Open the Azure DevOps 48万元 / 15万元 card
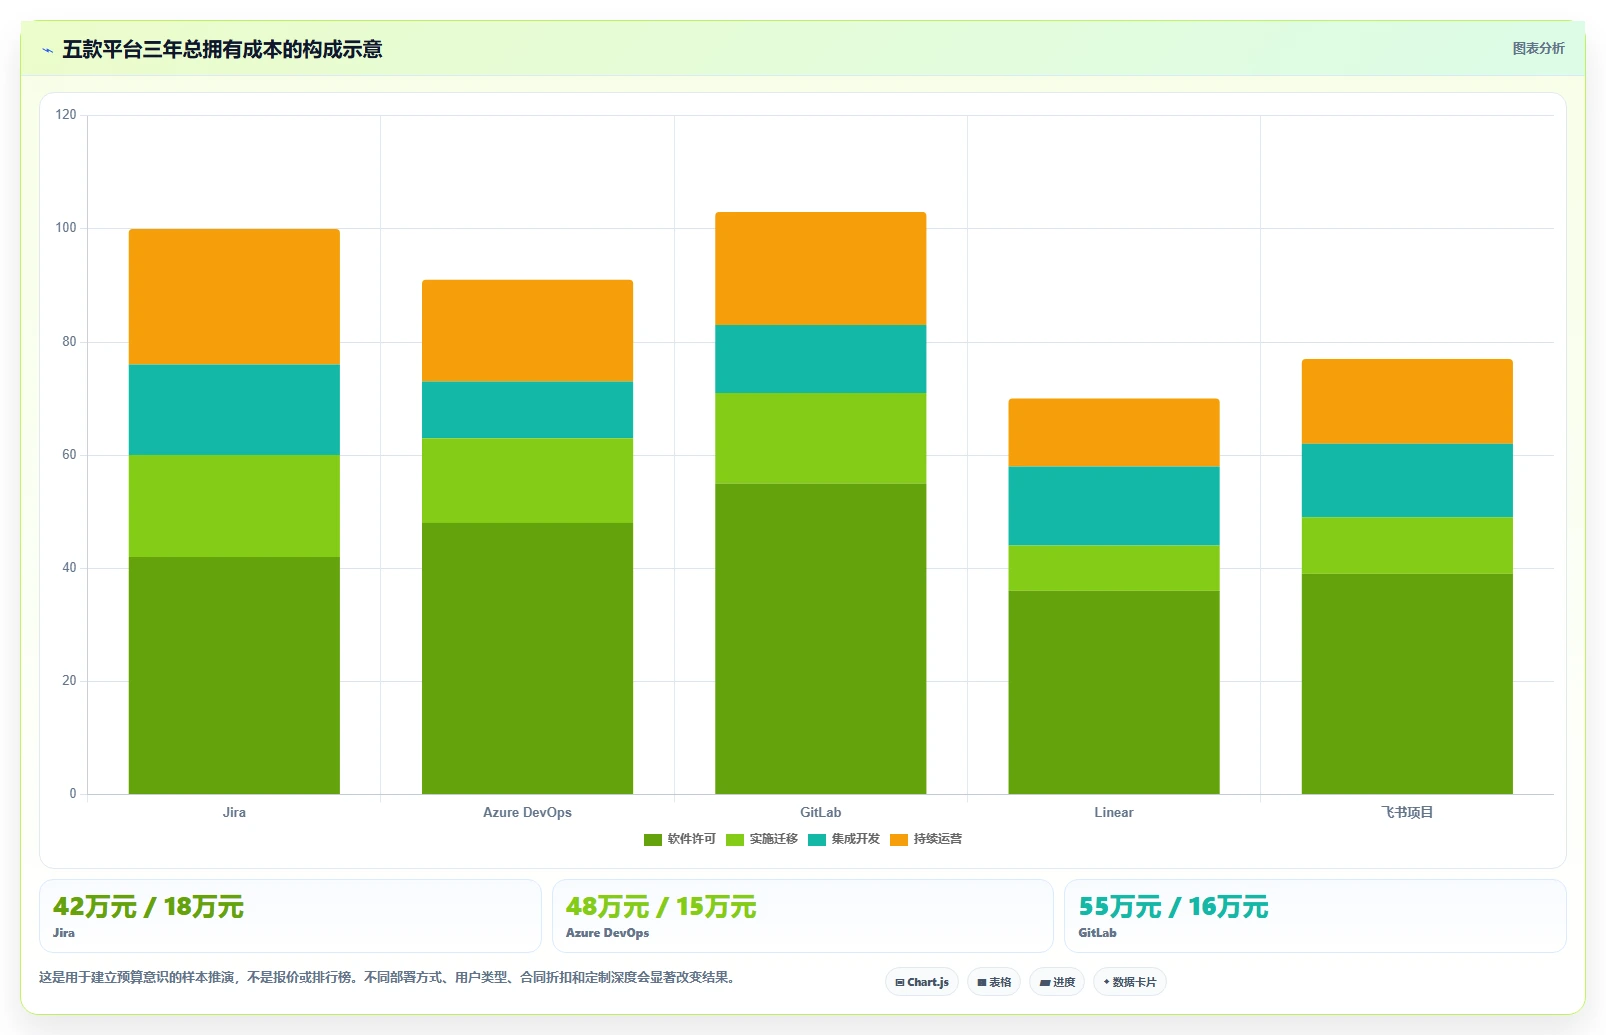1606x1035 pixels. pos(803,916)
